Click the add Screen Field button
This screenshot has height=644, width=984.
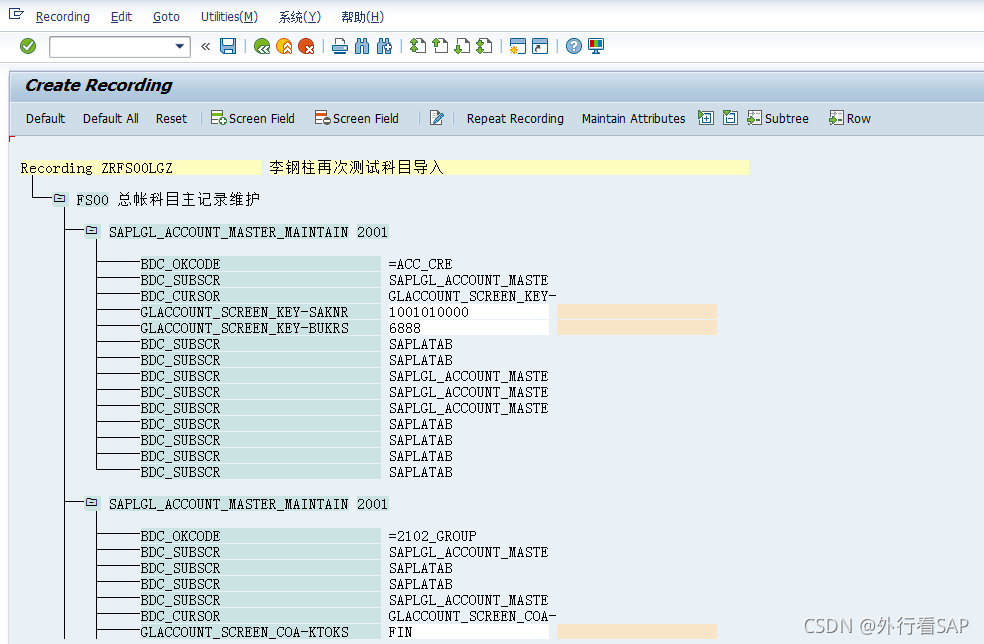[x=252, y=118]
